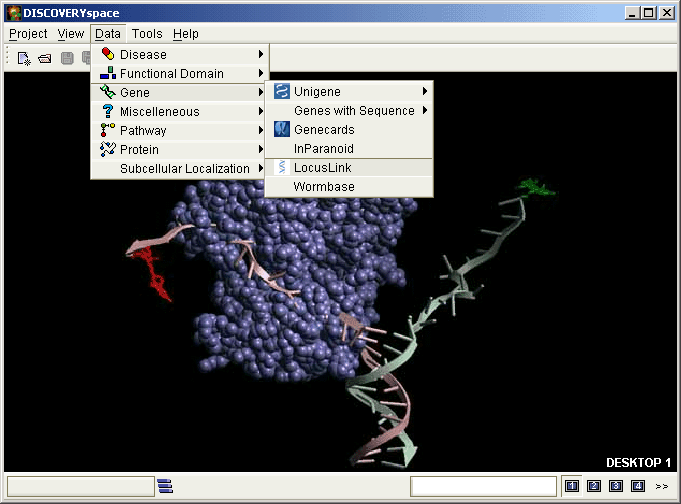Open the View menu
Image resolution: width=681 pixels, height=504 pixels.
[71, 34]
